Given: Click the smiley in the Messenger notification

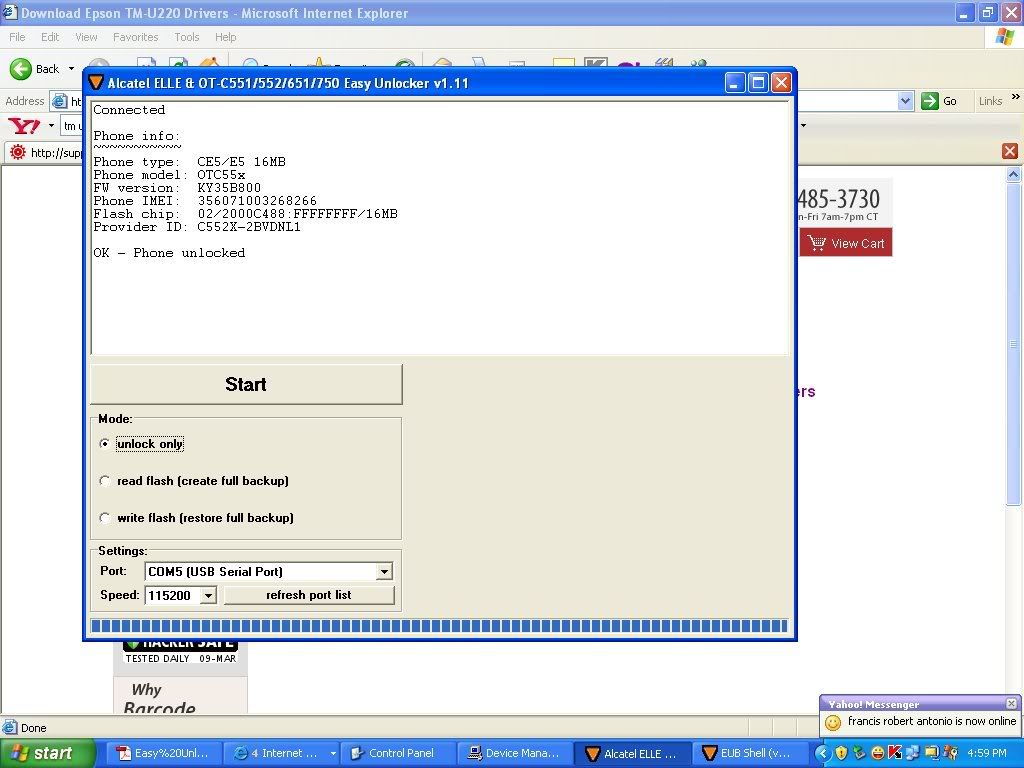Looking at the screenshot, I should [833, 722].
